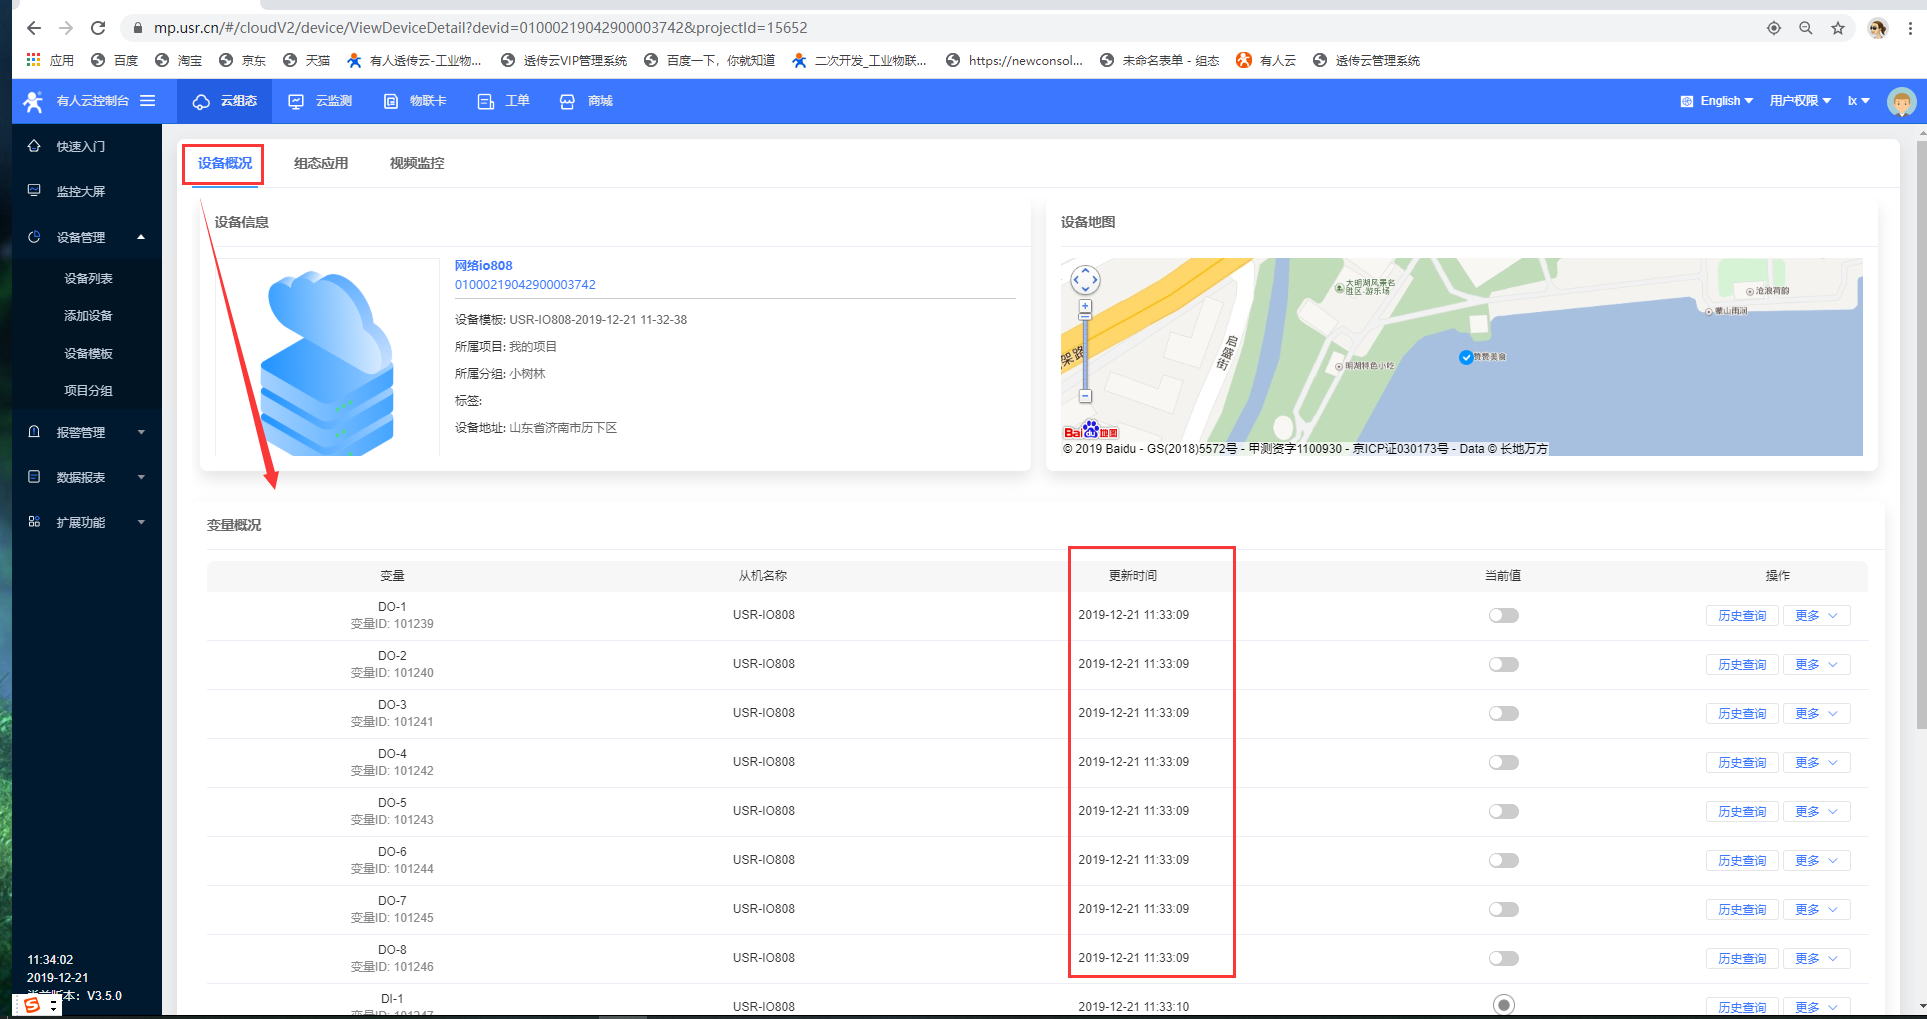Reload the page with refresh icon
Viewport: 1927px width, 1019px height.
point(98,28)
